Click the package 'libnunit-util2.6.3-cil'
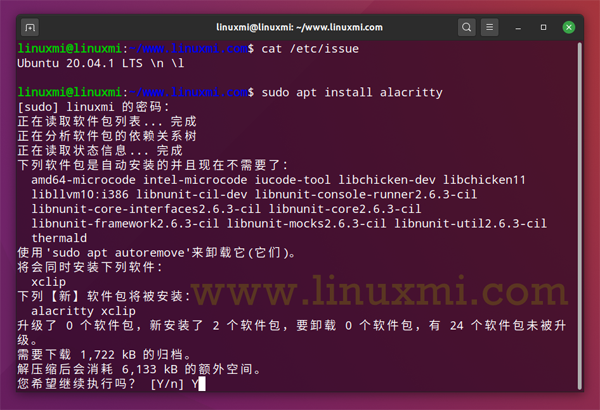Screen dimensions: 600x410 470,223
